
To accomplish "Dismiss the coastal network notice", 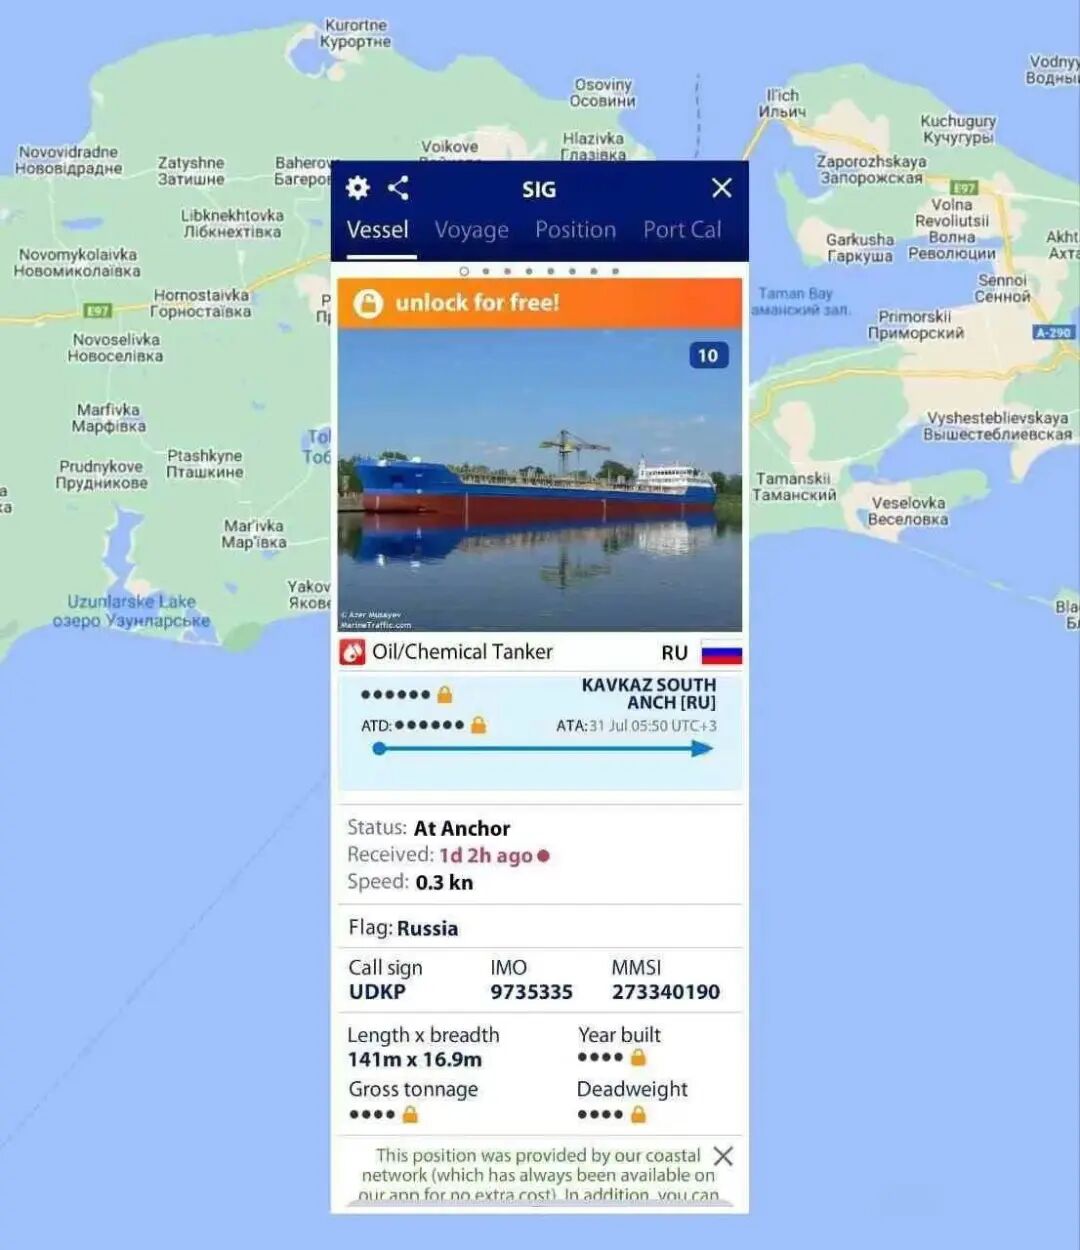I will click(x=724, y=1157).
